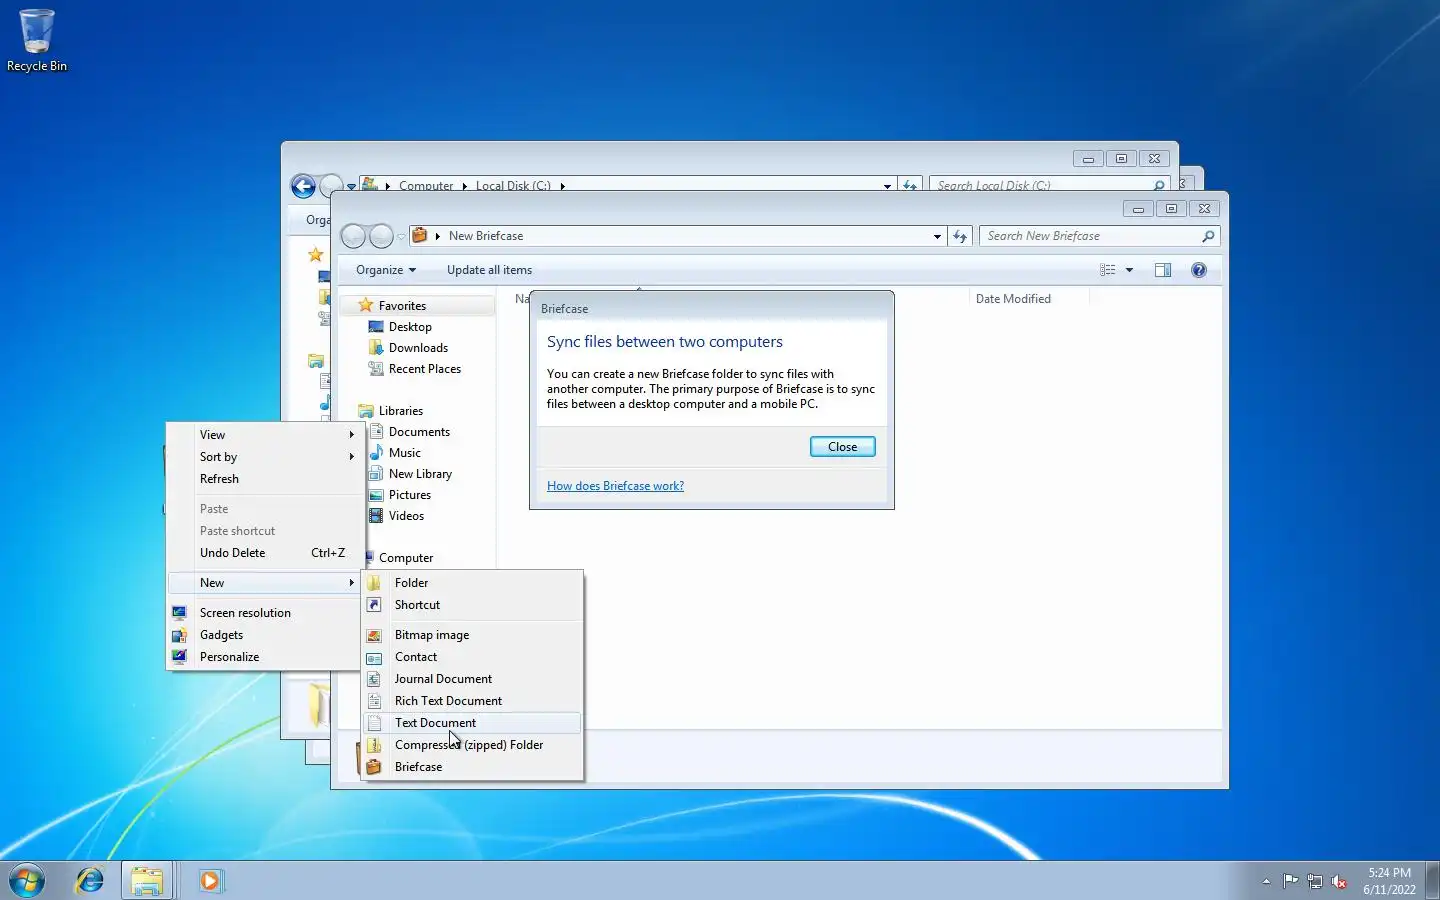Create a new Contact
This screenshot has width=1440, height=900.
(472, 657)
